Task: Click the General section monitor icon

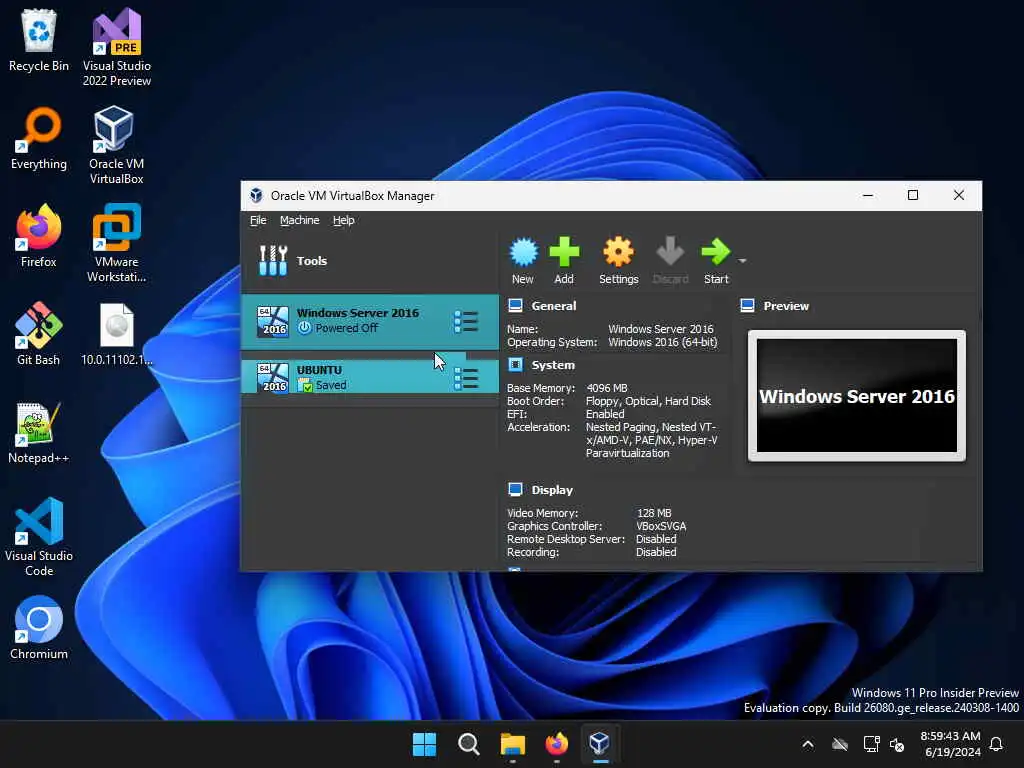Action: [x=515, y=305]
